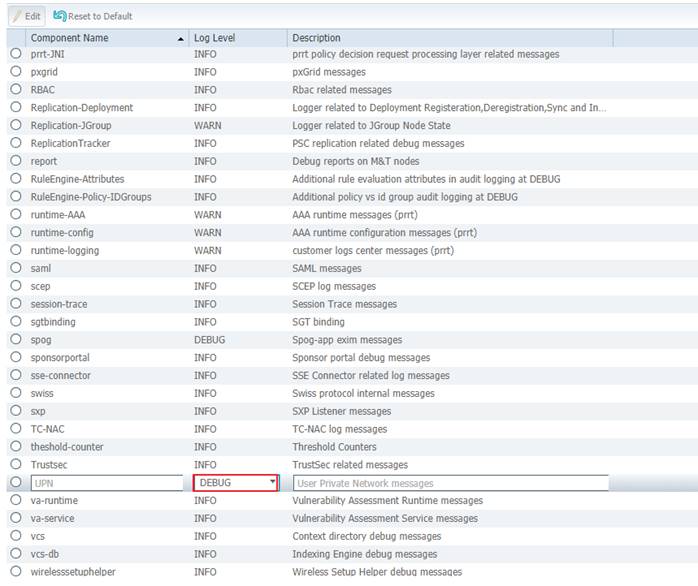Click the RuleEngine-Attributes component name

(x=77, y=179)
